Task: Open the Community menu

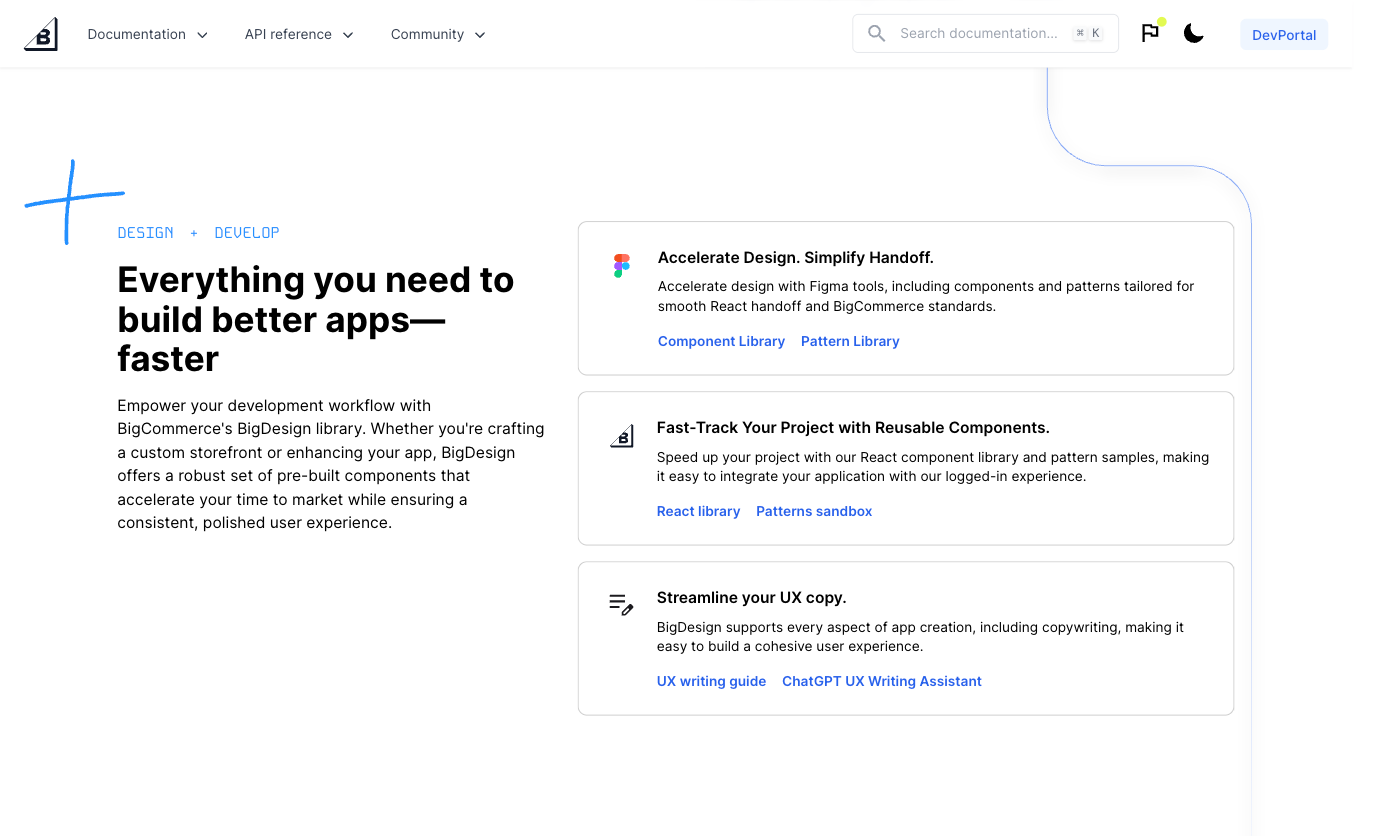Action: click(x=439, y=34)
